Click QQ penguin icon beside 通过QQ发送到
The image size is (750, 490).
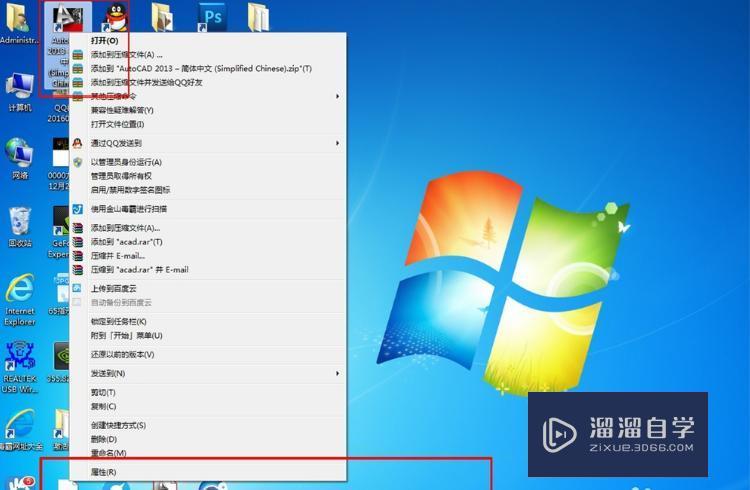(77, 143)
